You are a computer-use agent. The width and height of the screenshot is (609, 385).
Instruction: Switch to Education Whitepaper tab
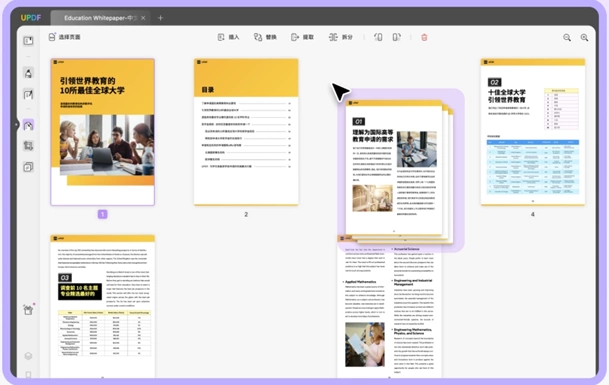click(99, 18)
